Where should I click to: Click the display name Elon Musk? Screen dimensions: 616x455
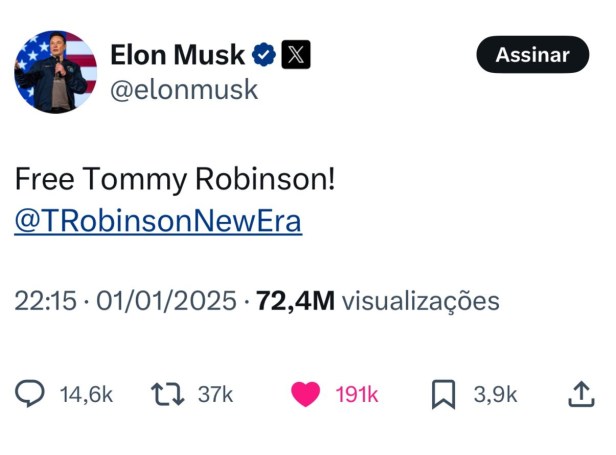pos(178,55)
